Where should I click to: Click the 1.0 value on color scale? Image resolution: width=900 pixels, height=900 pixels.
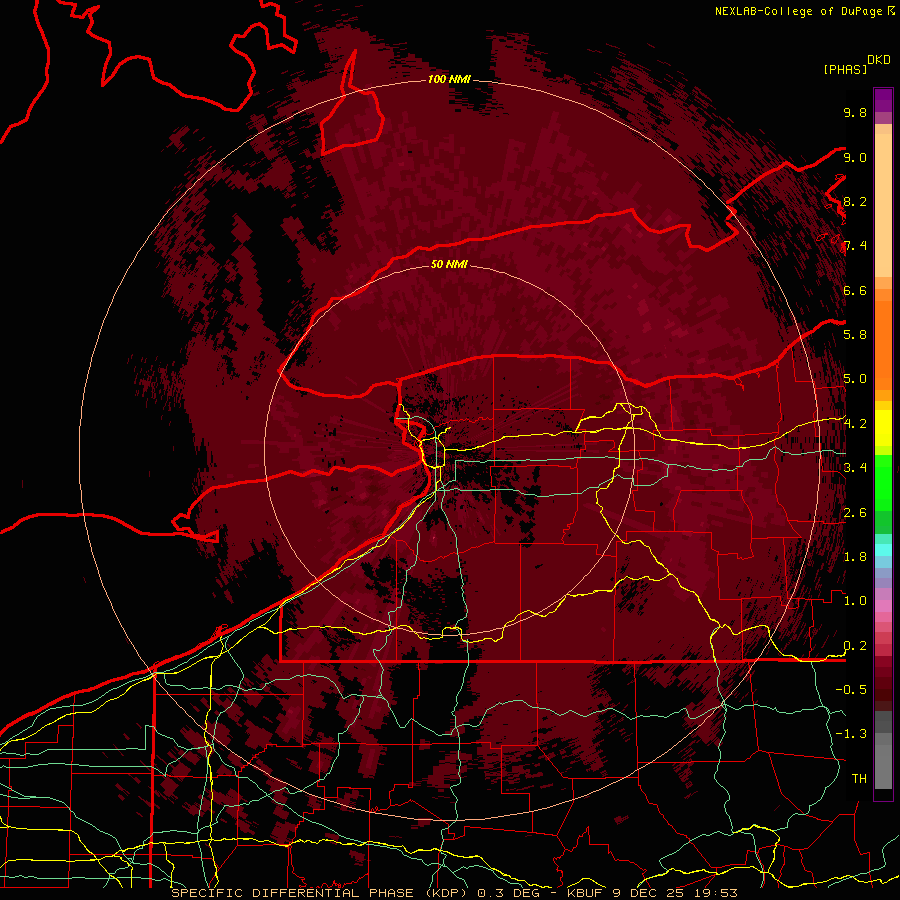coord(855,600)
